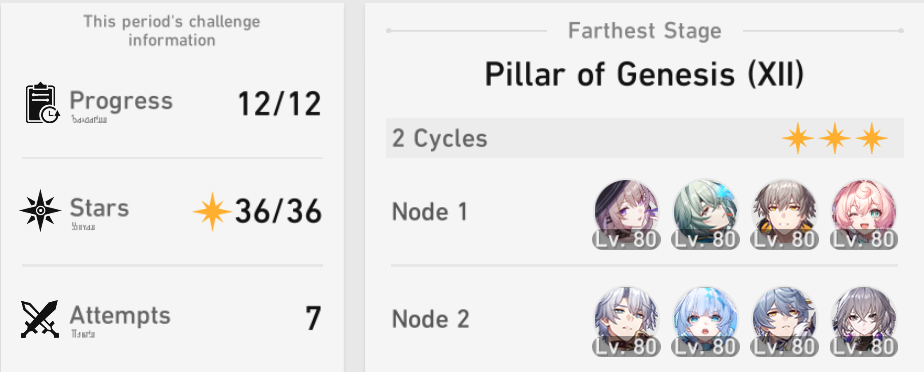
Task: Select the last Node 2 character avatar
Action: (x=864, y=322)
